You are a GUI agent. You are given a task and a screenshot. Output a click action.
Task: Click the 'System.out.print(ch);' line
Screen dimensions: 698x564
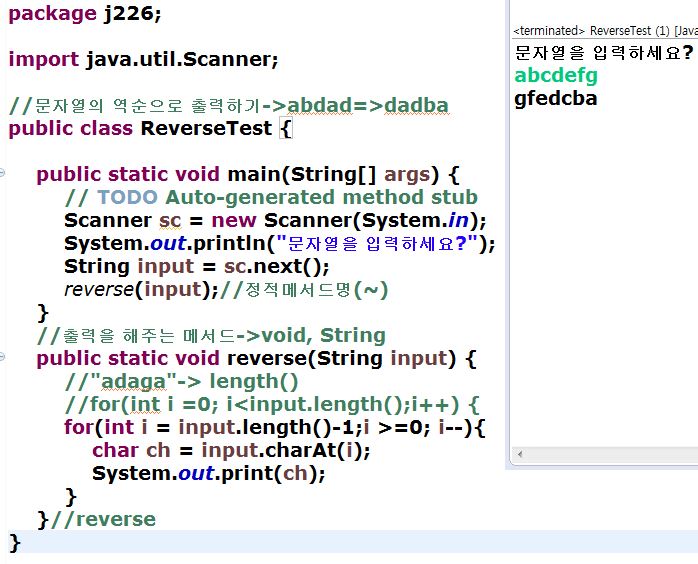209,474
